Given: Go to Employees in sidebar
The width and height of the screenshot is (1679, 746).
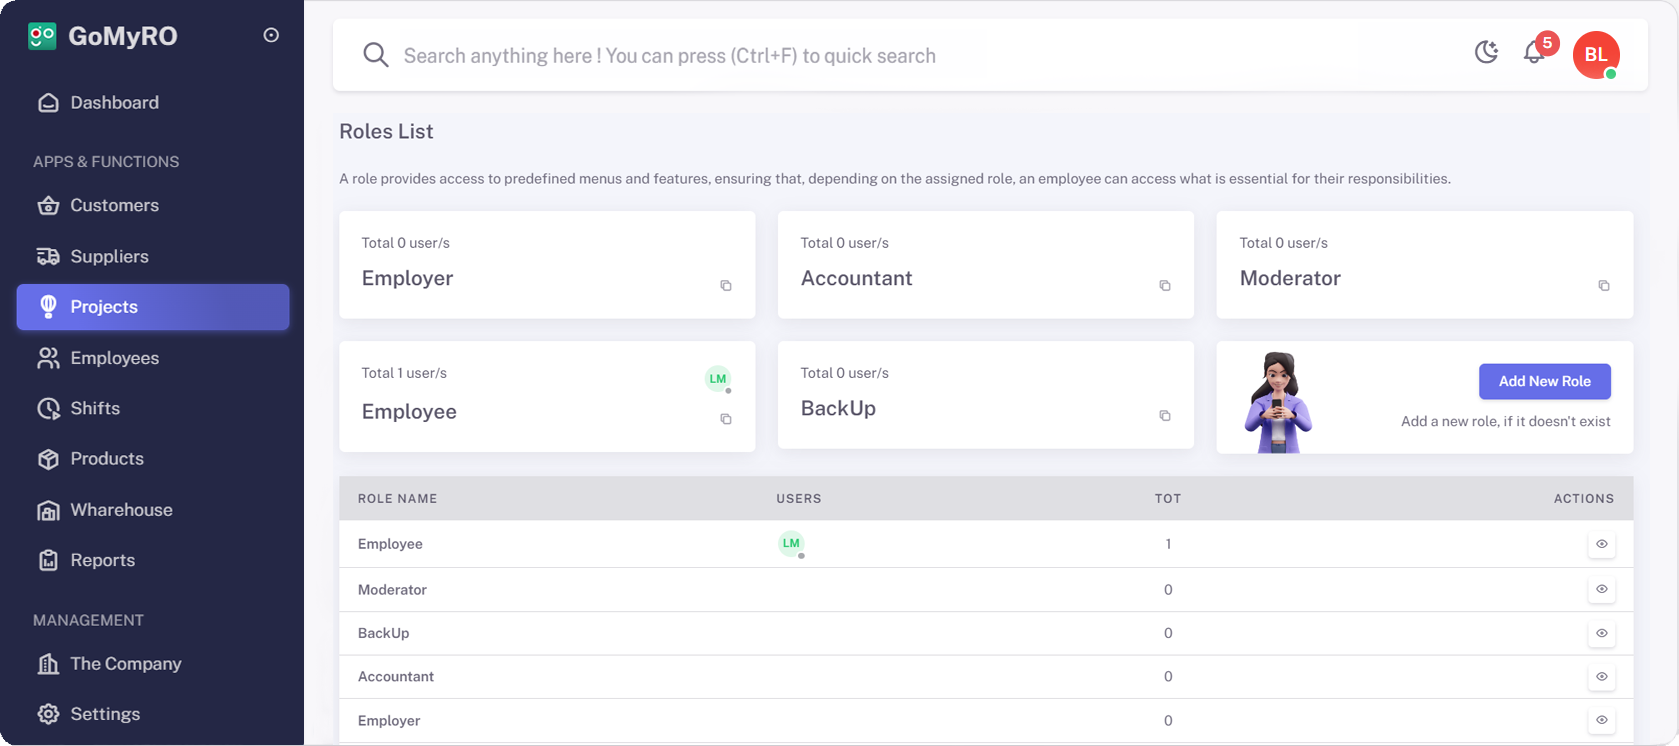Looking at the screenshot, I should (114, 358).
